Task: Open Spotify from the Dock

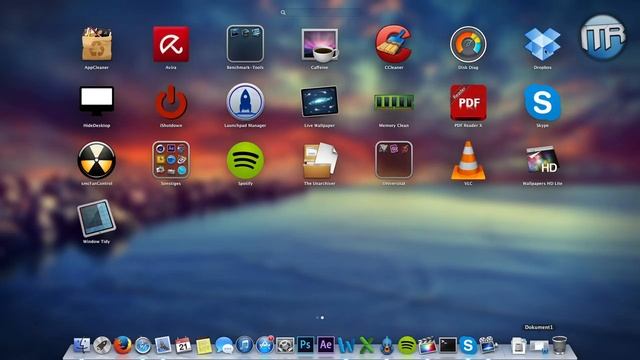Action: point(407,345)
